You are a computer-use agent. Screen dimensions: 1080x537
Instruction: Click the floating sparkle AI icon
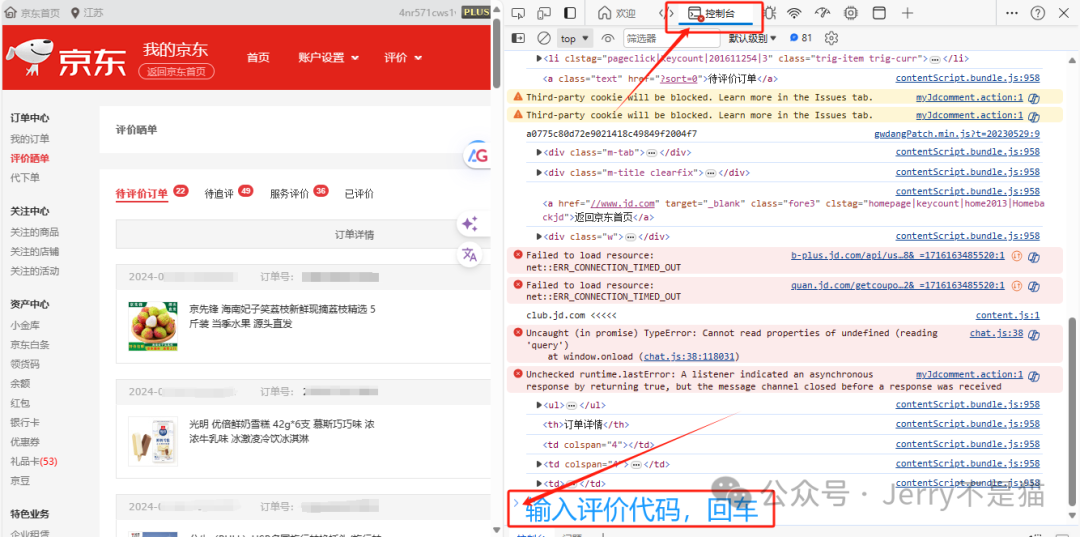click(470, 224)
